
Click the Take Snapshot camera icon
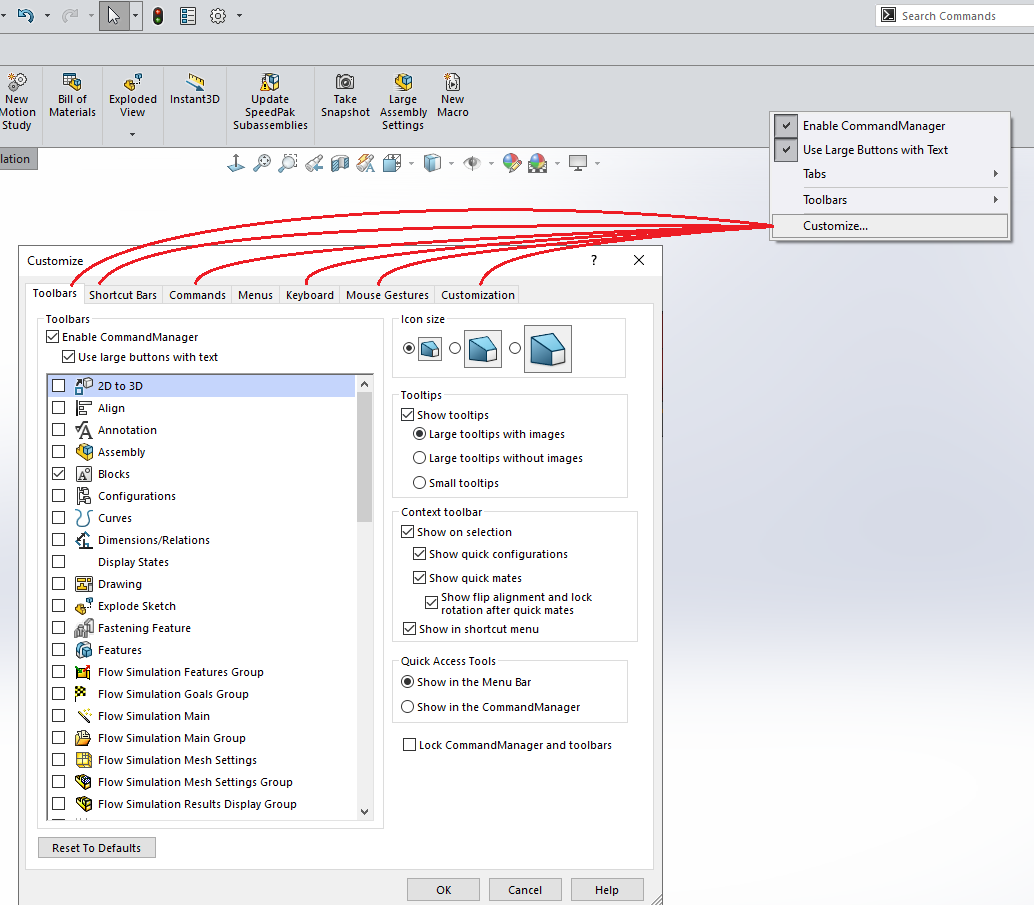[345, 83]
